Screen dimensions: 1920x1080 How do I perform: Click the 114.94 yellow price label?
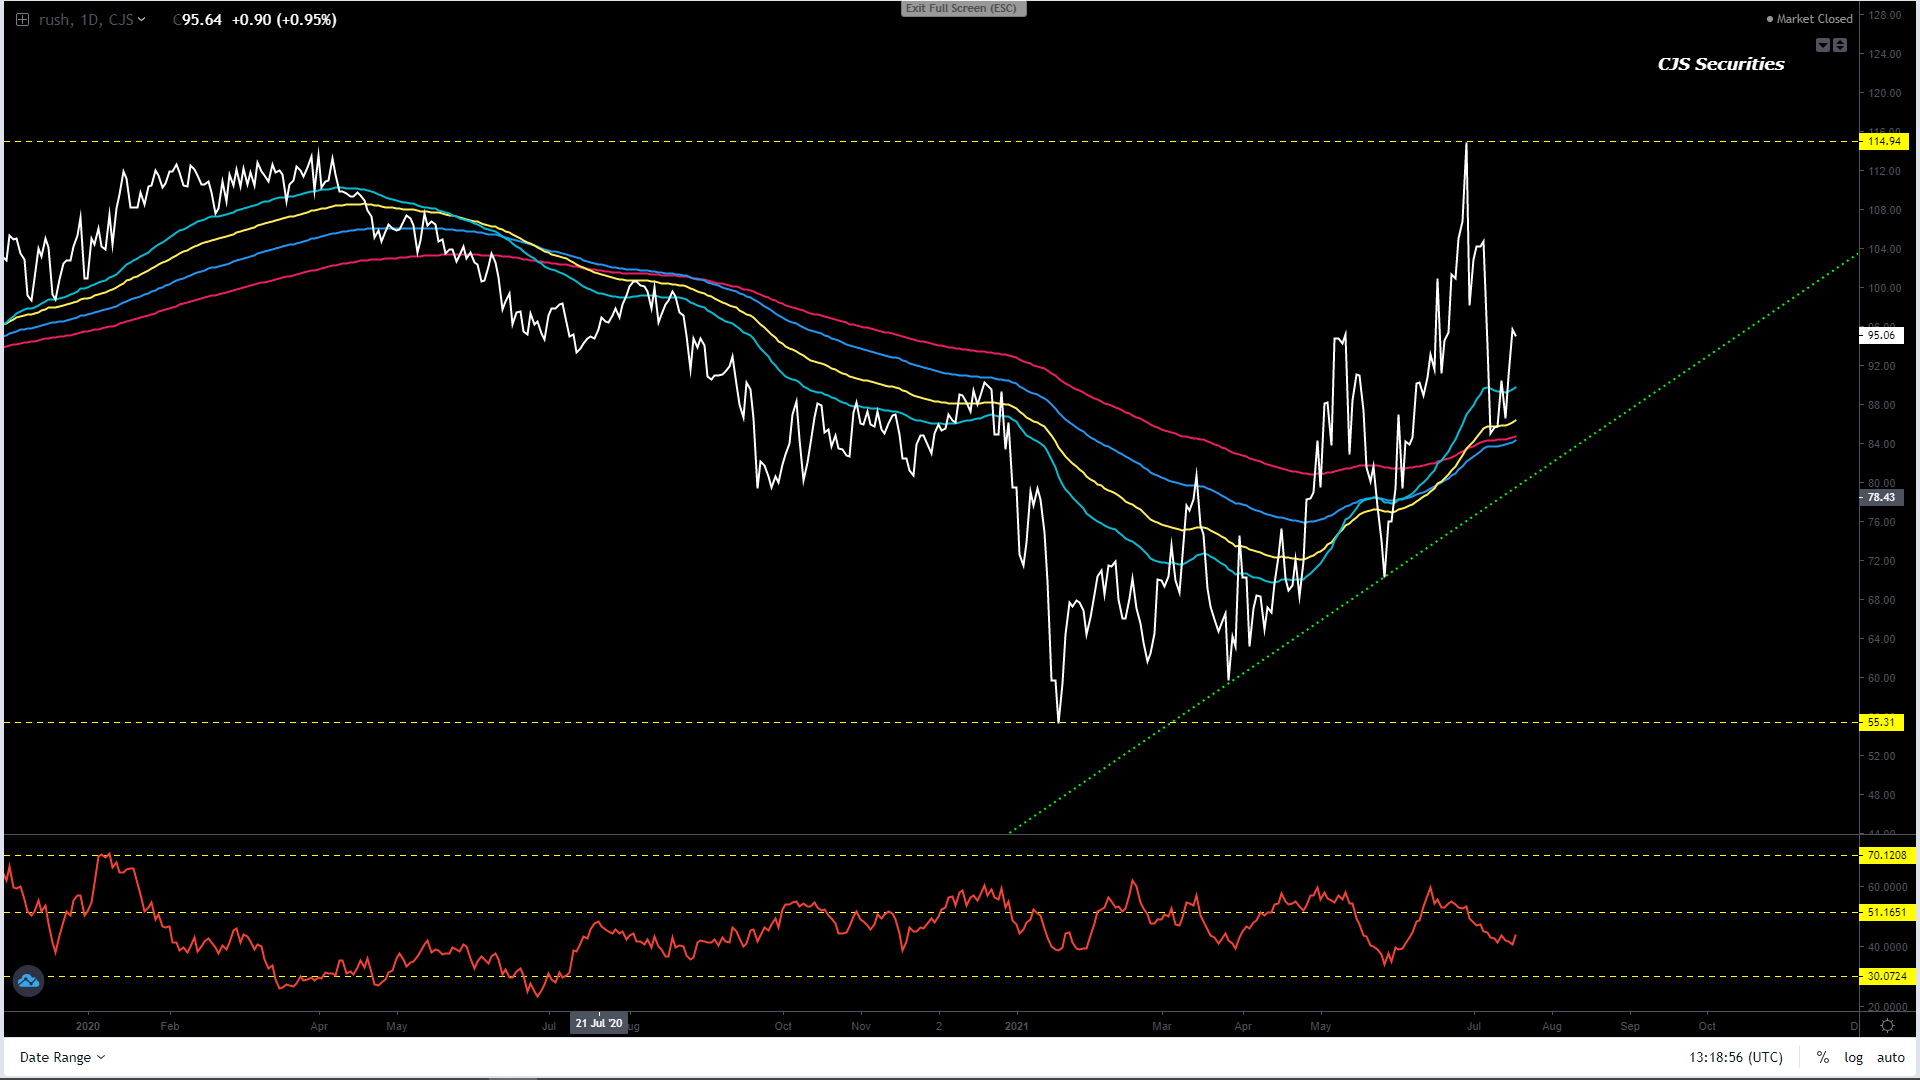1884,141
